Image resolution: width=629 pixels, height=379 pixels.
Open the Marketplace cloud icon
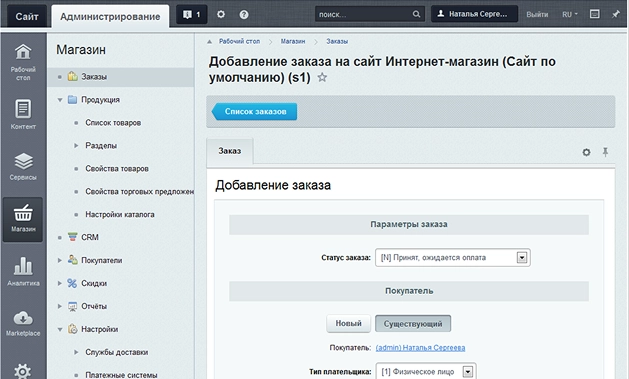pyautogui.click(x=23, y=323)
